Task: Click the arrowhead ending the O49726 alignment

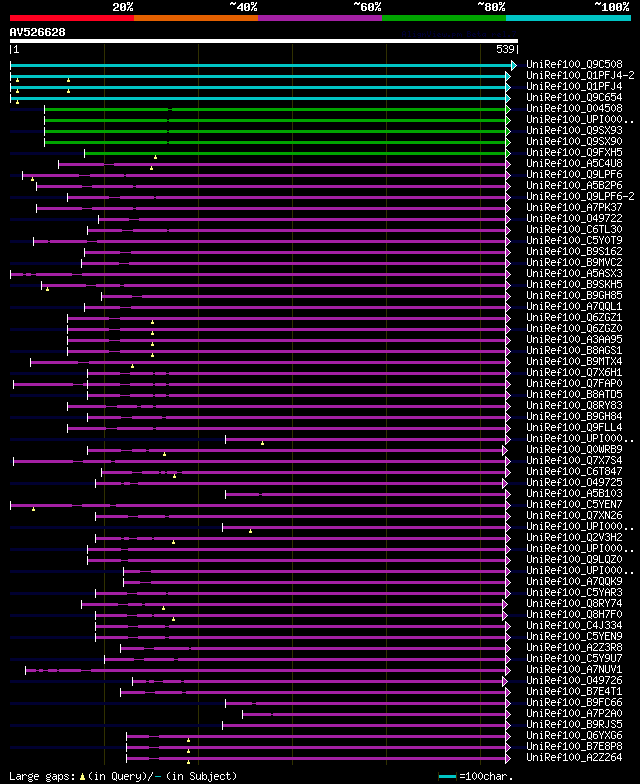Action: pos(505,682)
